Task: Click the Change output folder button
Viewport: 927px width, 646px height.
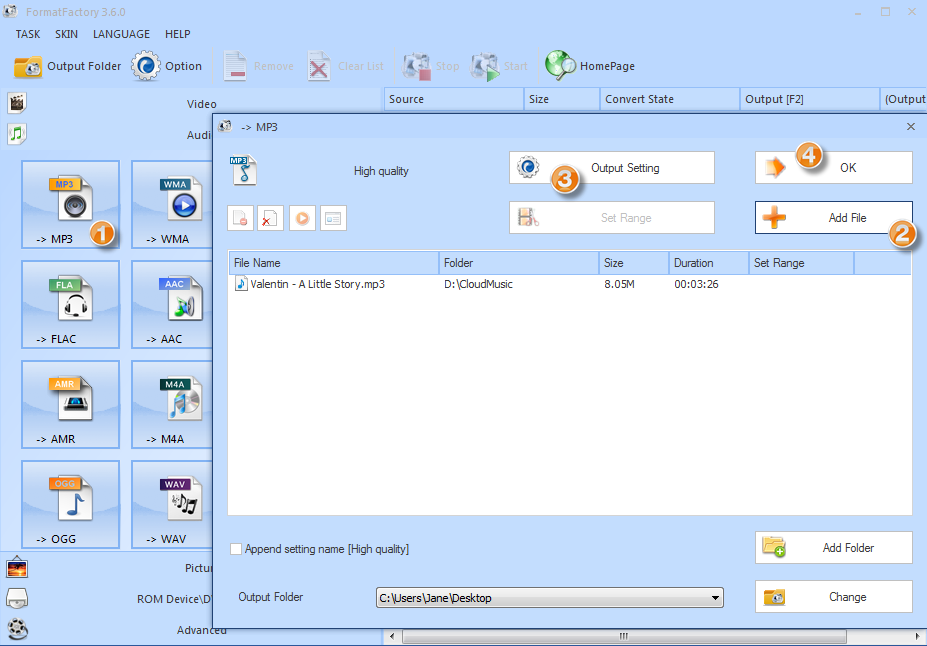Action: [833, 597]
